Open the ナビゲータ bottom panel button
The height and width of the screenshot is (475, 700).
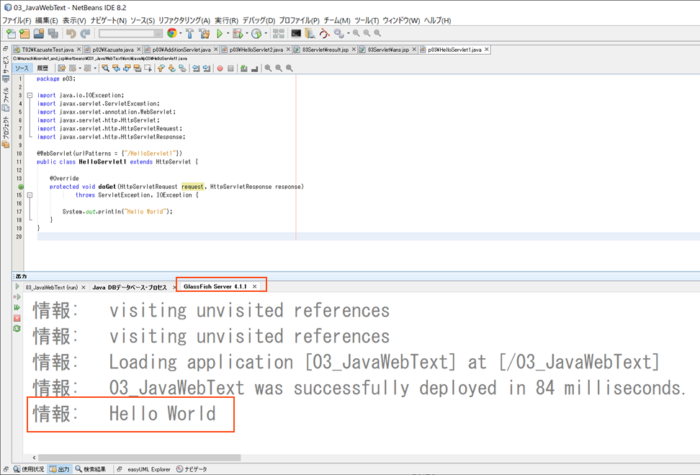click(x=192, y=469)
